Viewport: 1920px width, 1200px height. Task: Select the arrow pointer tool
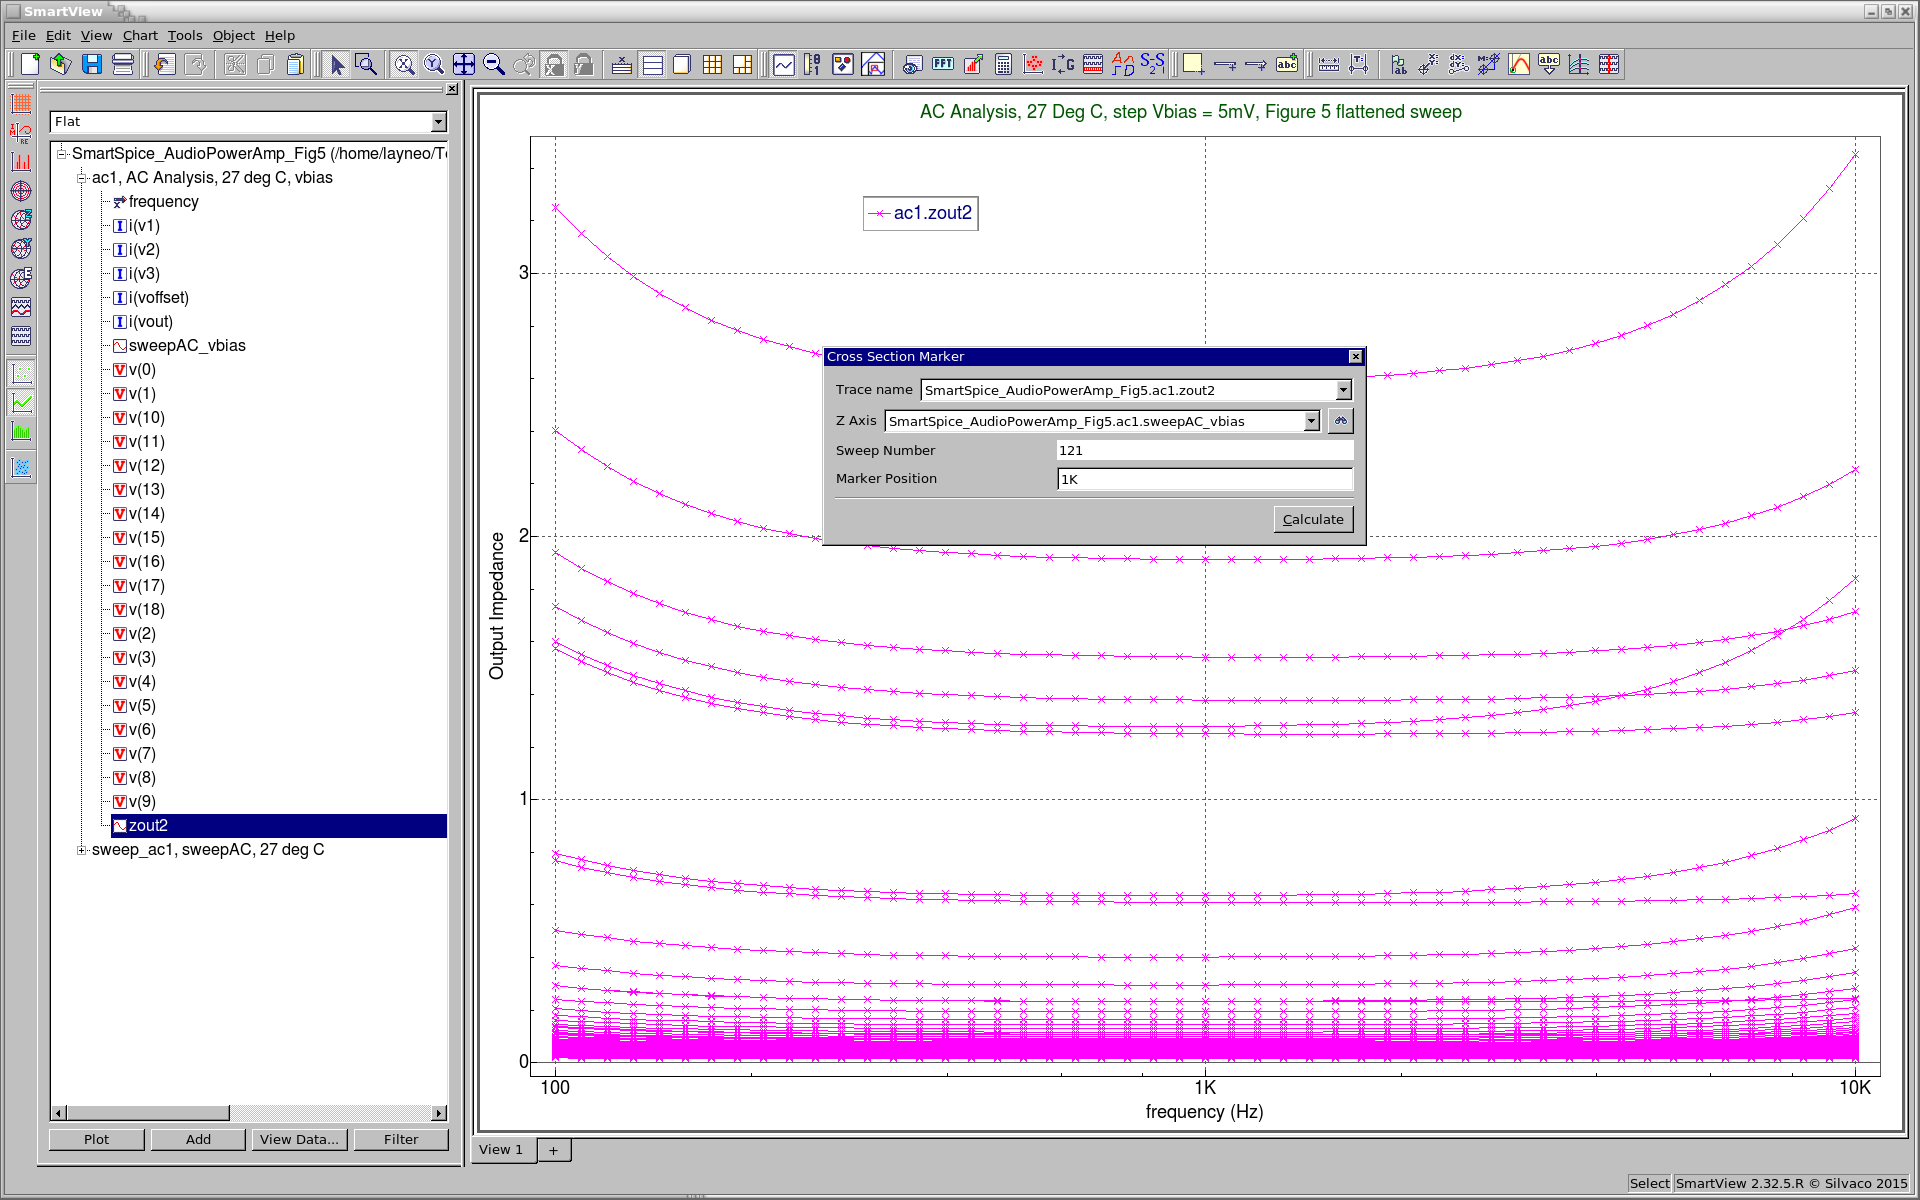point(337,65)
